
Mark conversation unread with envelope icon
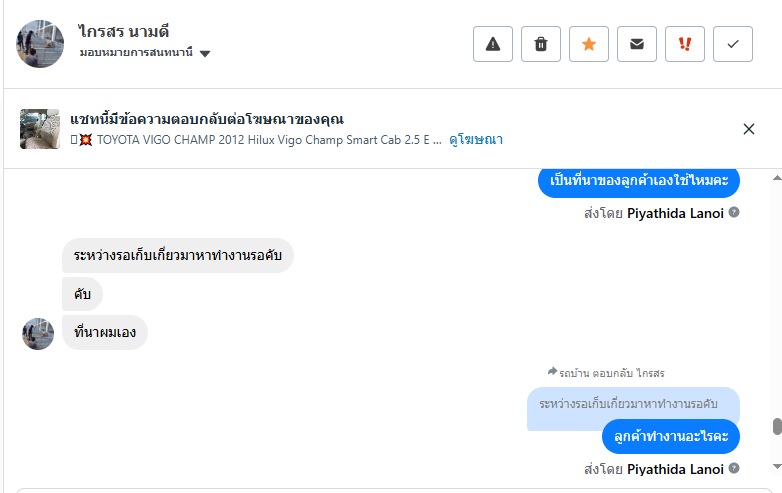[636, 44]
